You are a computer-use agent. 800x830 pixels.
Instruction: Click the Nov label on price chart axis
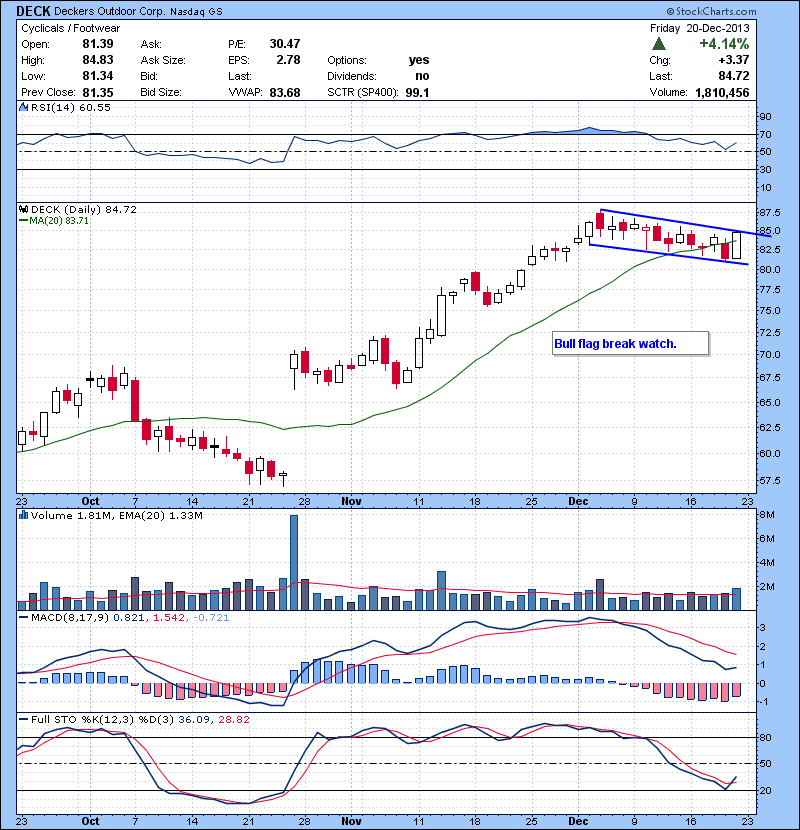coord(351,501)
